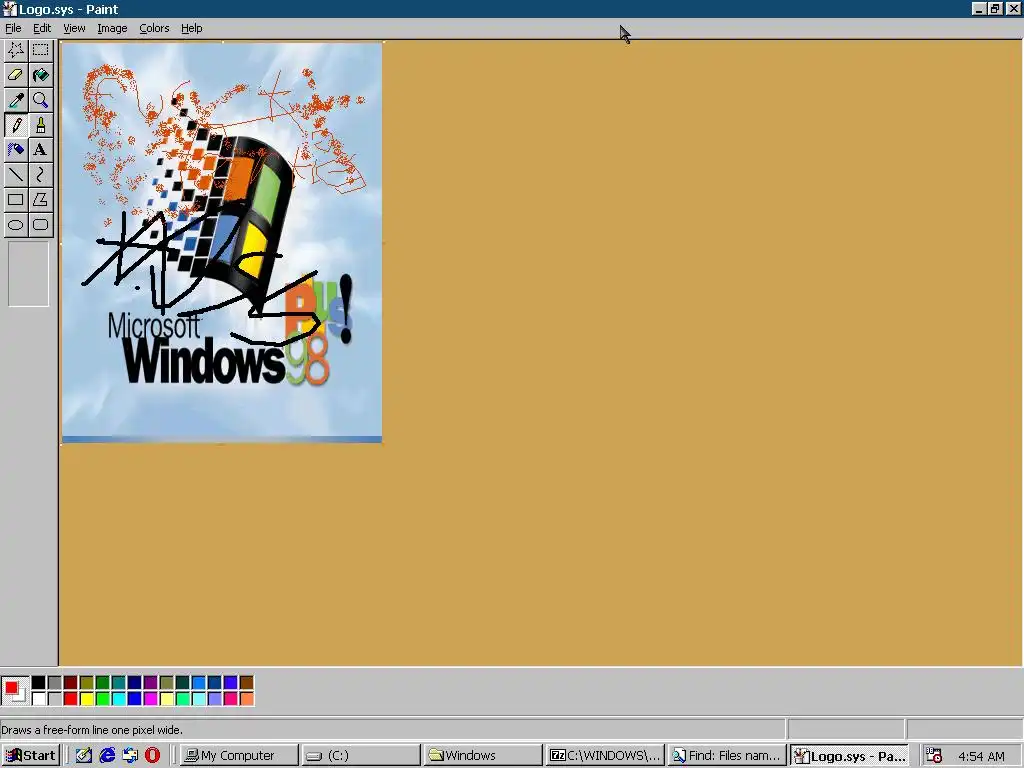Screen dimensions: 1024x768
Task: Select the bright red palette swatch
Action: tap(71, 699)
